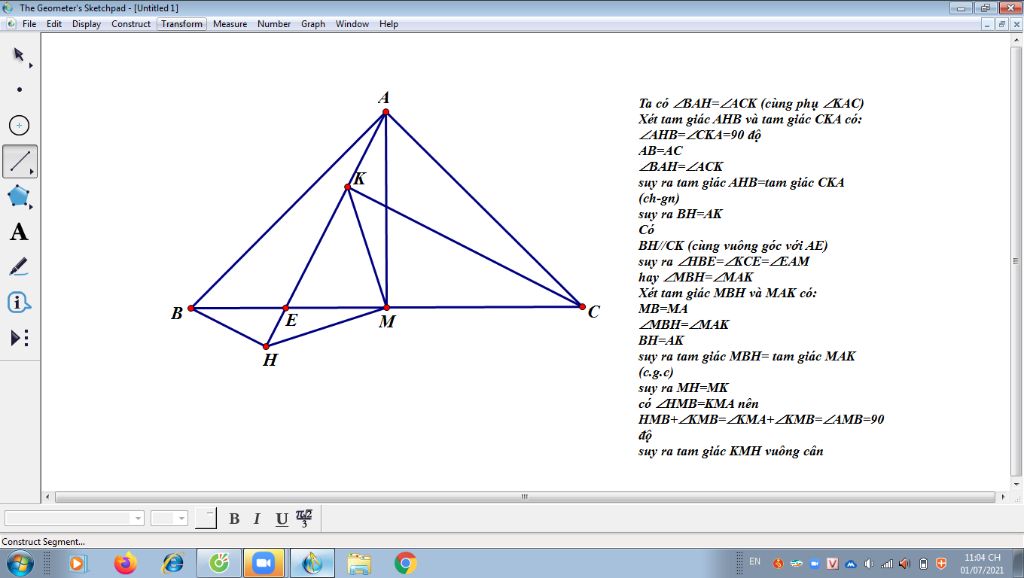Open the Number menu

point(274,24)
